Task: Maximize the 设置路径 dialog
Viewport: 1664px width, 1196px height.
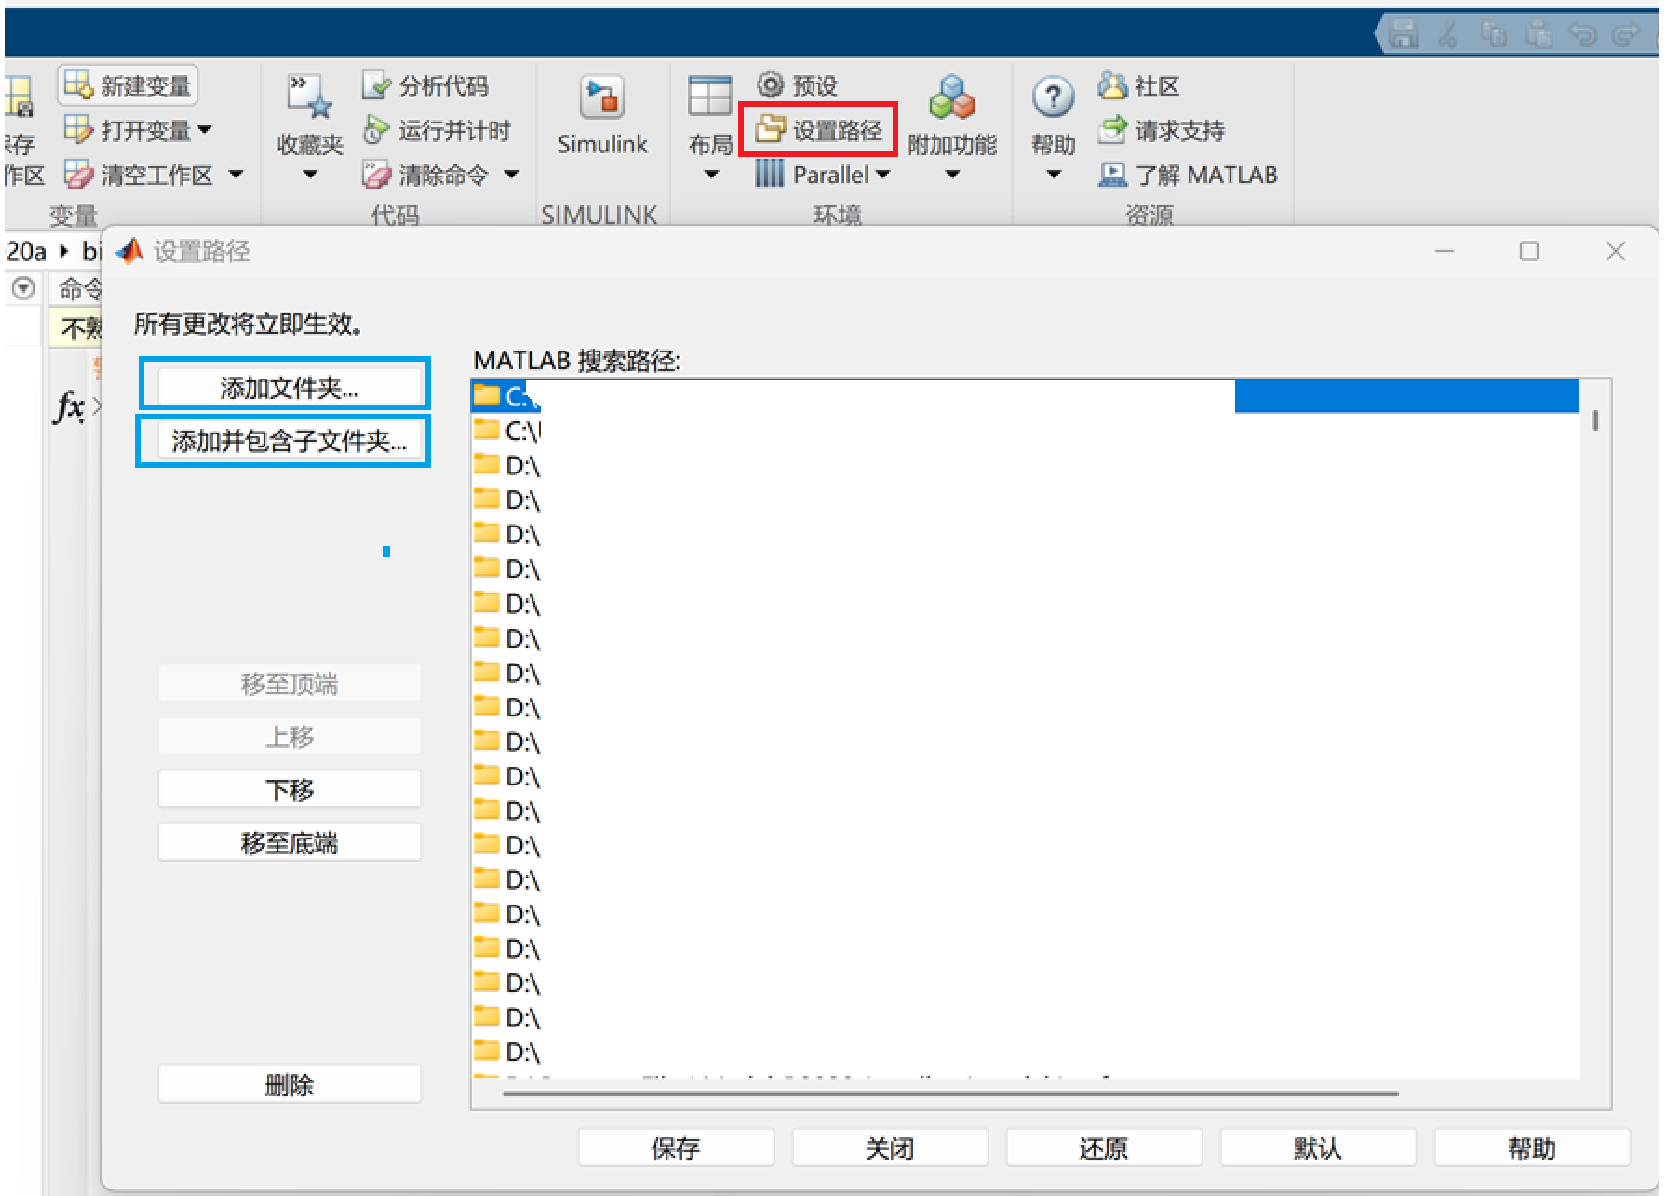Action: (x=1529, y=251)
